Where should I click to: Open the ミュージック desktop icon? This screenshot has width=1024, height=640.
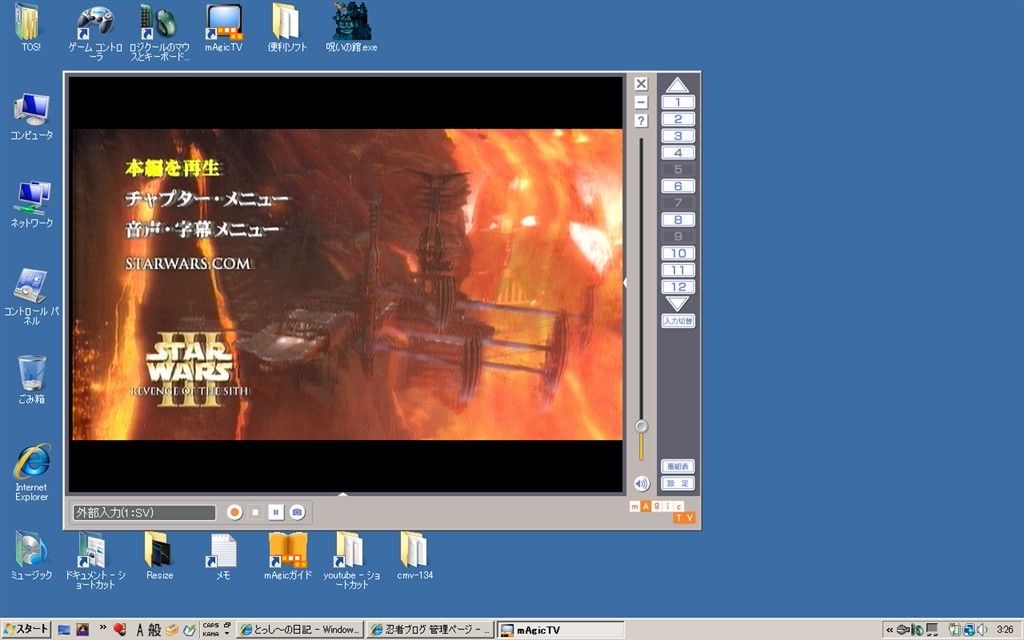[31, 556]
